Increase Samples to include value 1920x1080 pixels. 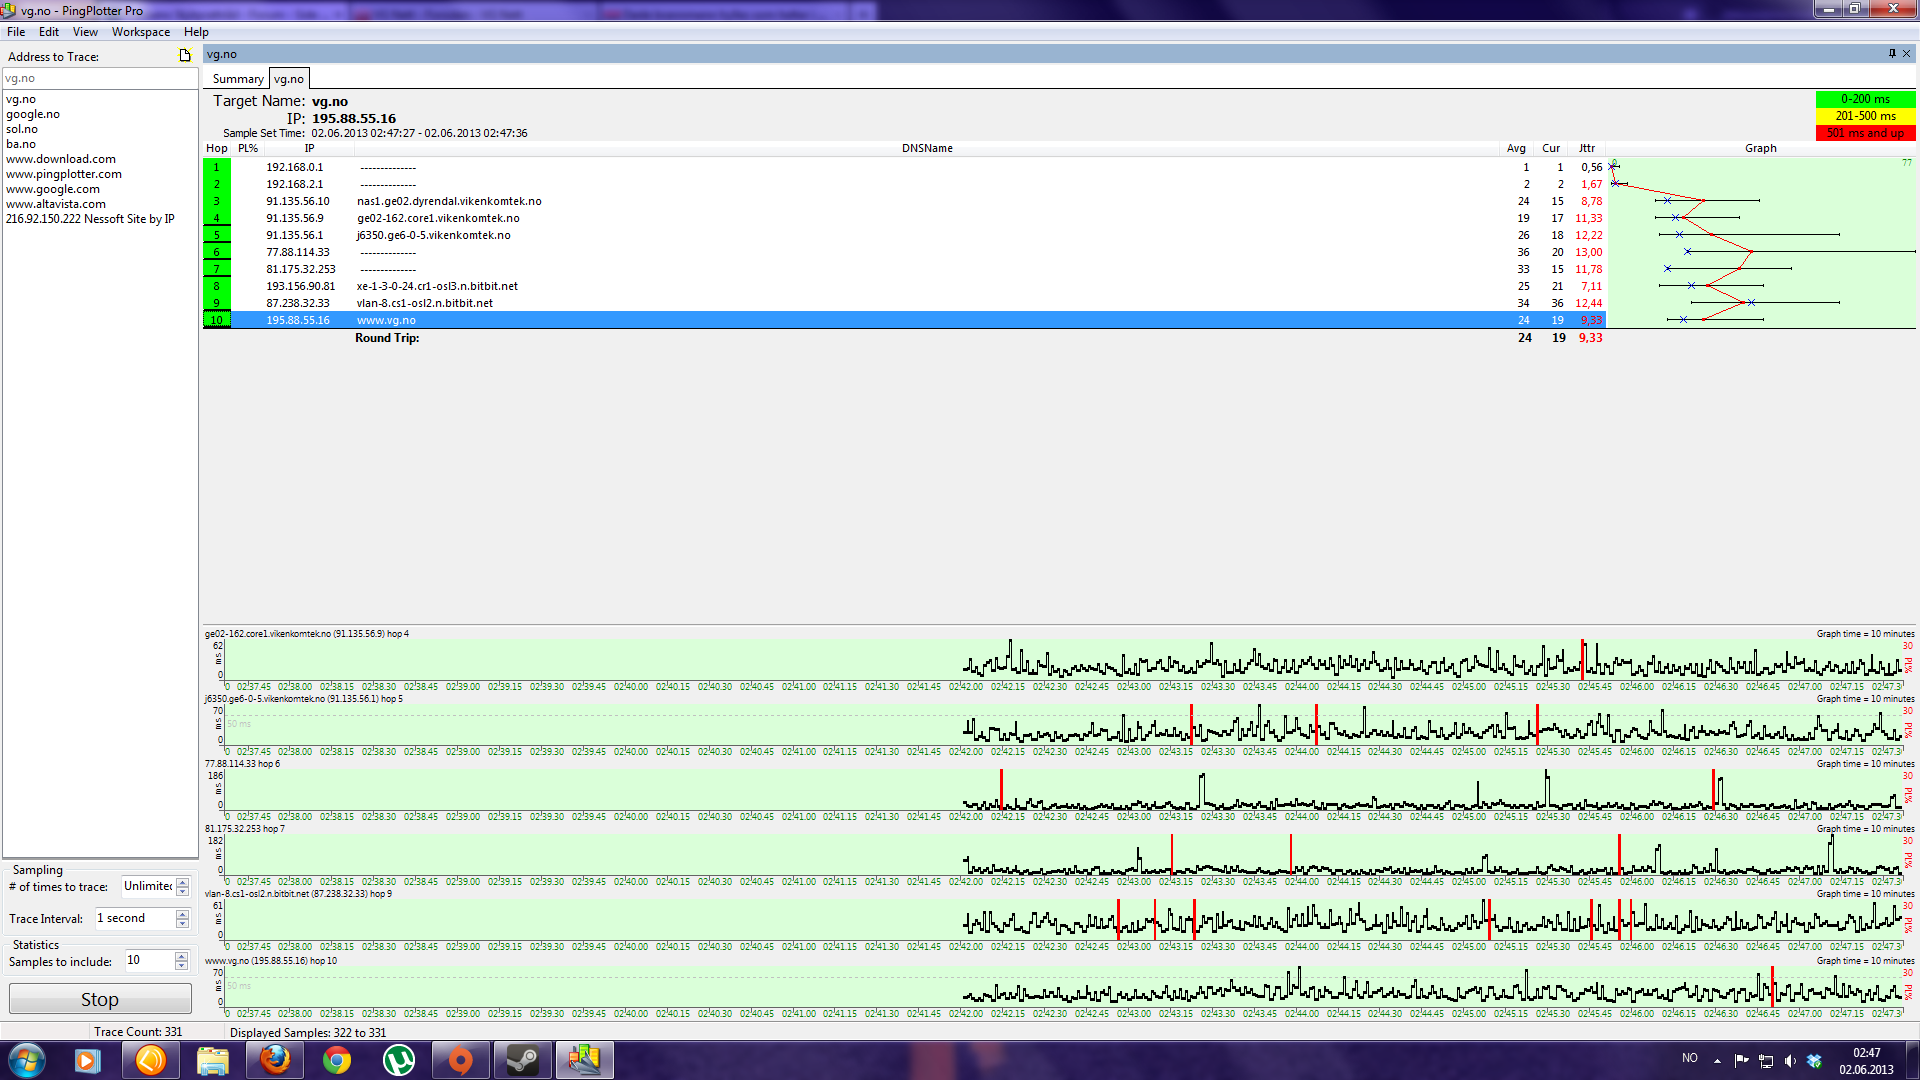point(181,956)
